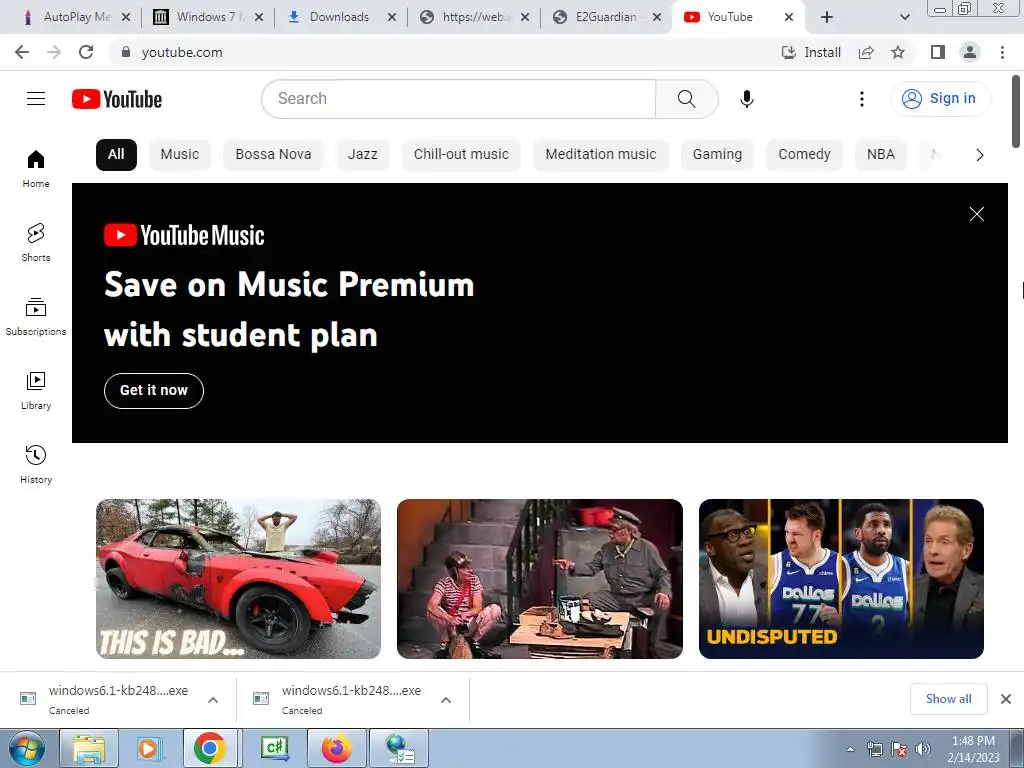Open the taskbar clock and date

pyautogui.click(x=973, y=749)
